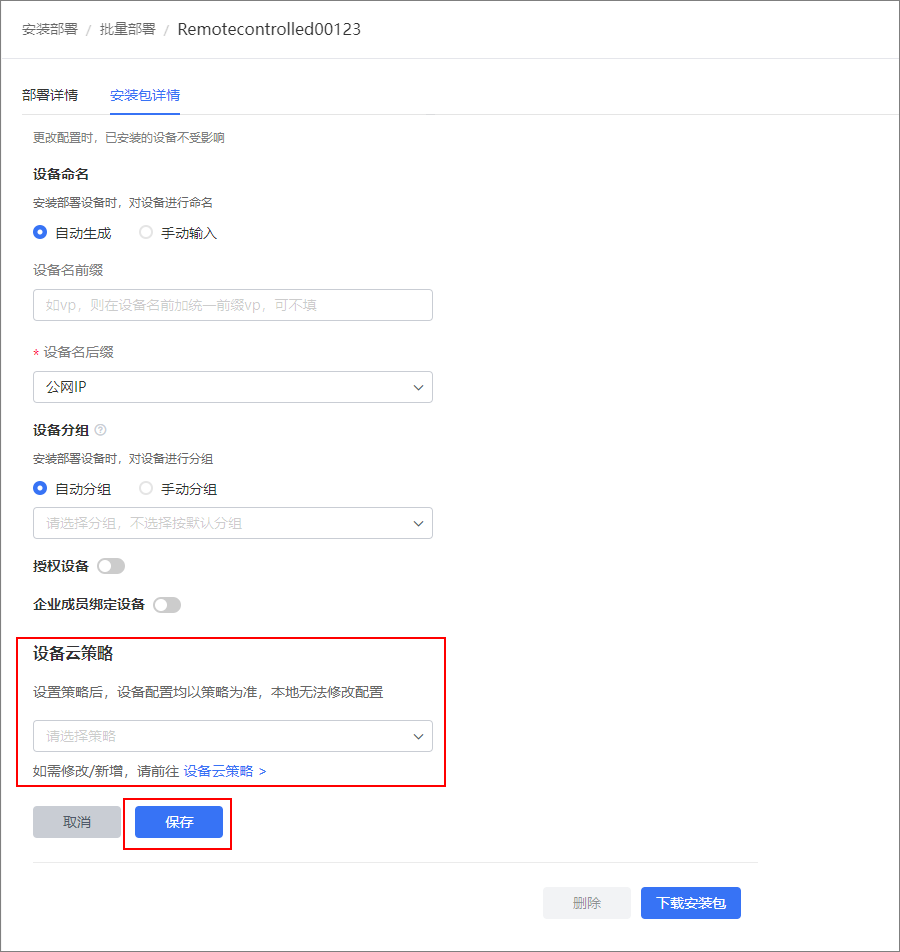This screenshot has width=900, height=952.
Task: Open the 请选择策略 policy dropdown
Action: [x=233, y=736]
